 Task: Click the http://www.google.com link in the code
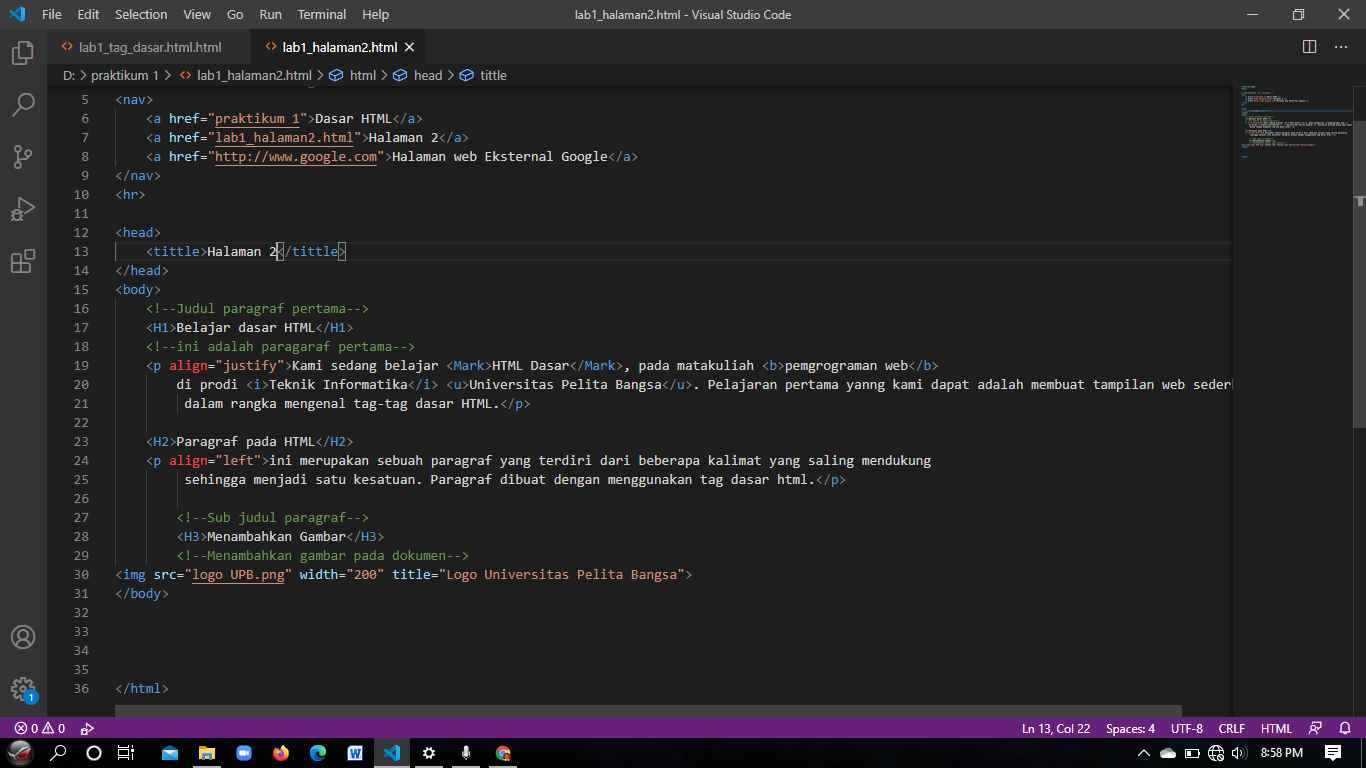click(295, 156)
